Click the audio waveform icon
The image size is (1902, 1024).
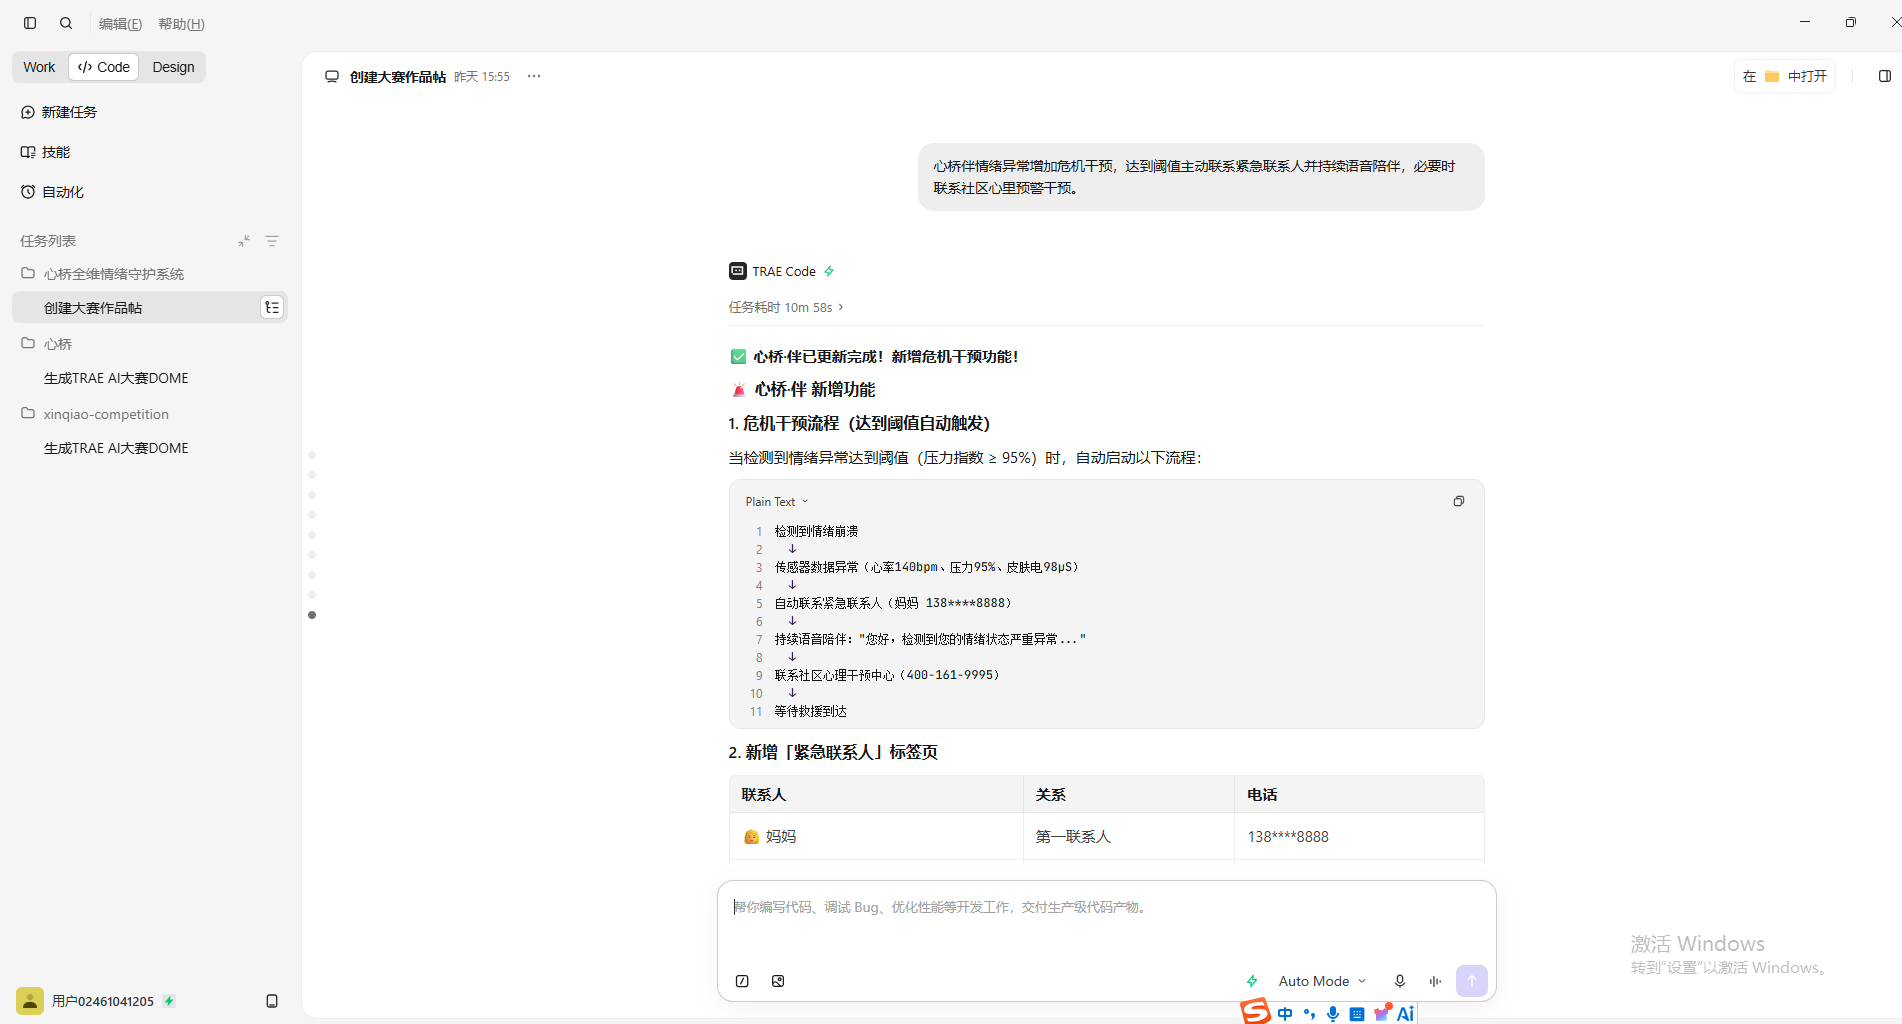(x=1435, y=981)
